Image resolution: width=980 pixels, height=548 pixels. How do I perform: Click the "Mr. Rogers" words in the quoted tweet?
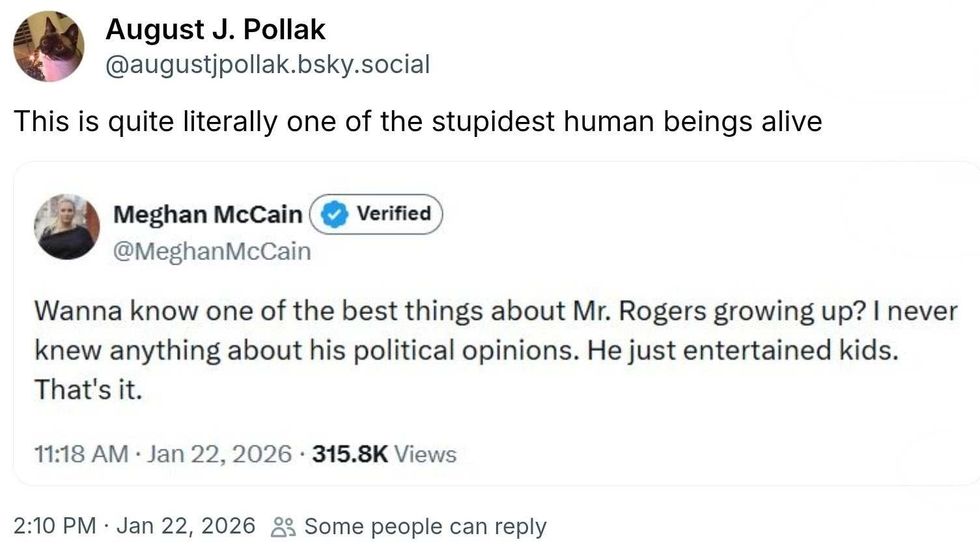click(650, 311)
